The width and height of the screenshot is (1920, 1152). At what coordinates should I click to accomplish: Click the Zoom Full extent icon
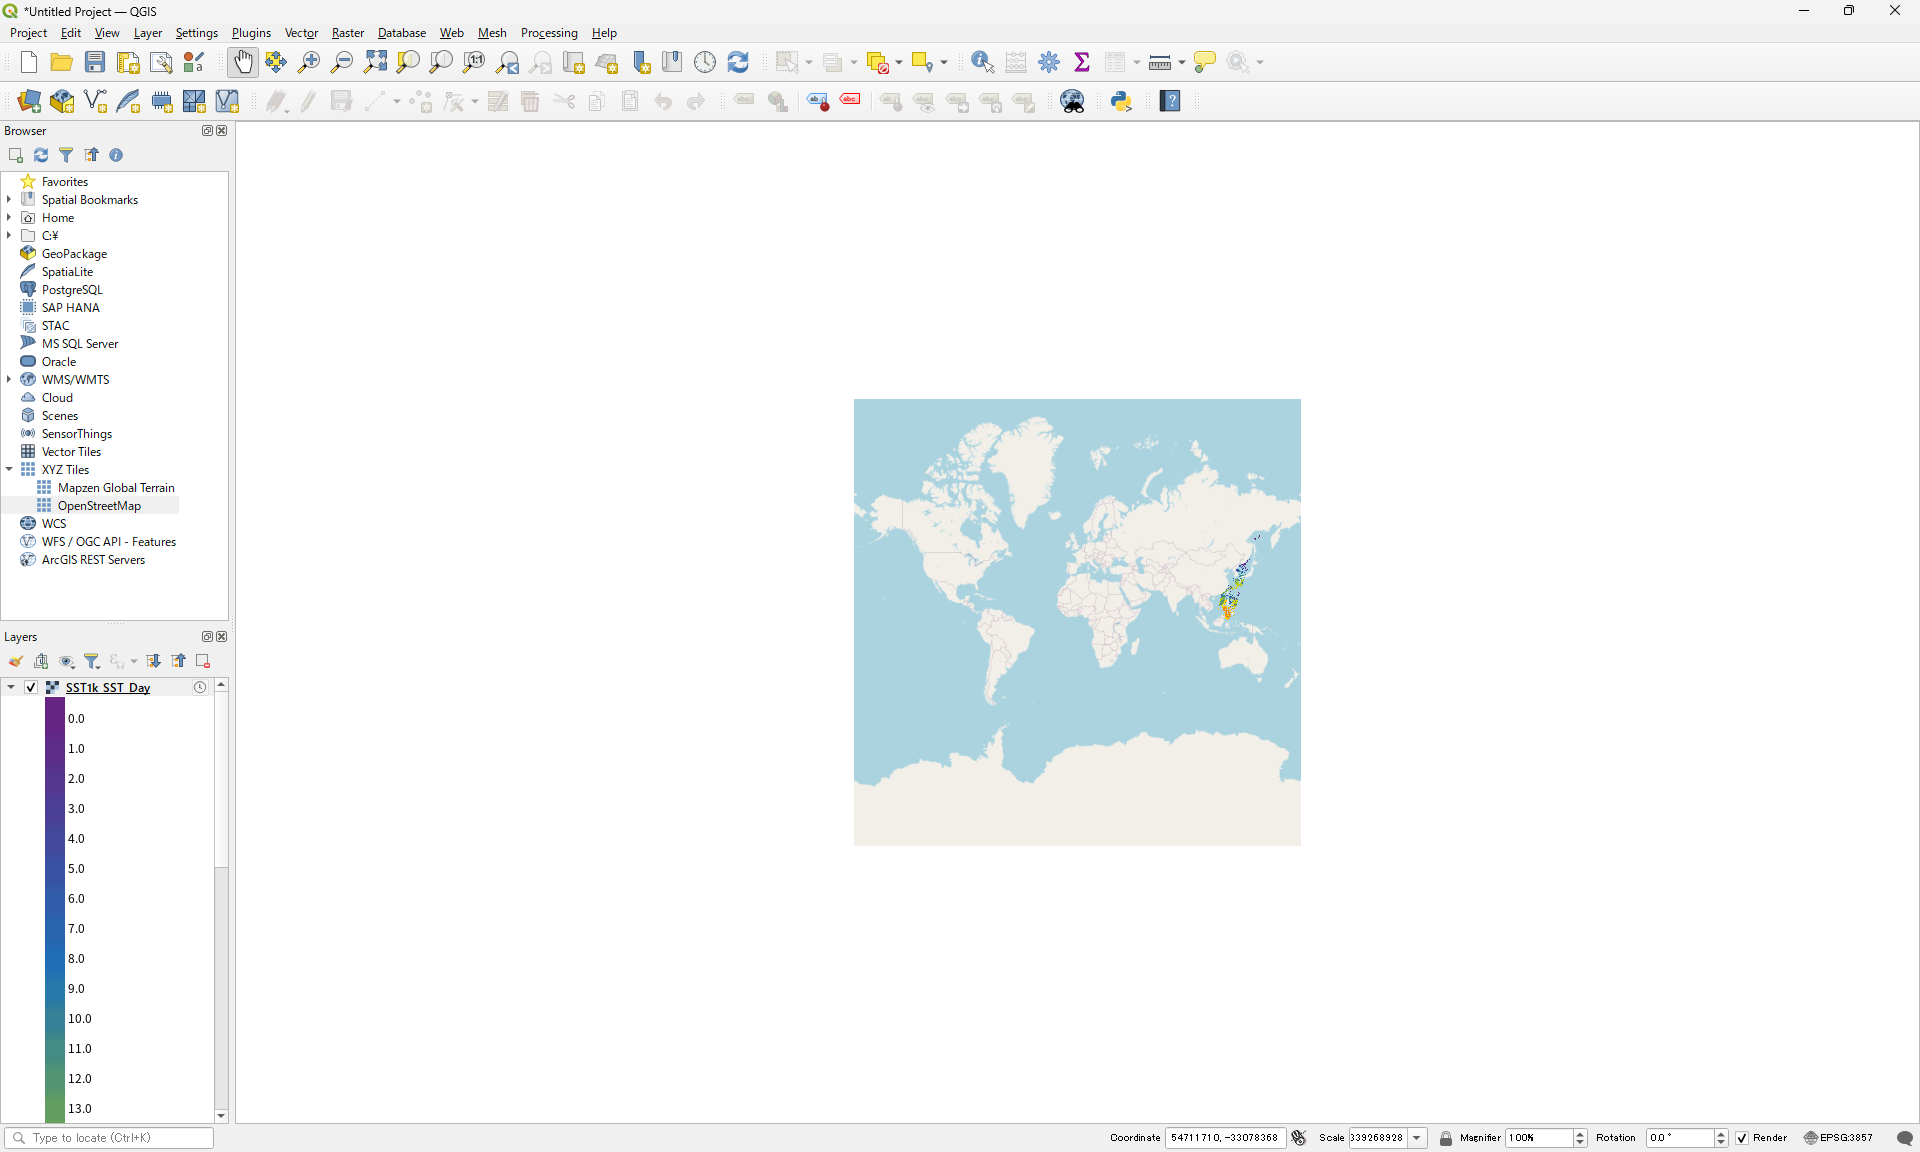click(x=375, y=62)
